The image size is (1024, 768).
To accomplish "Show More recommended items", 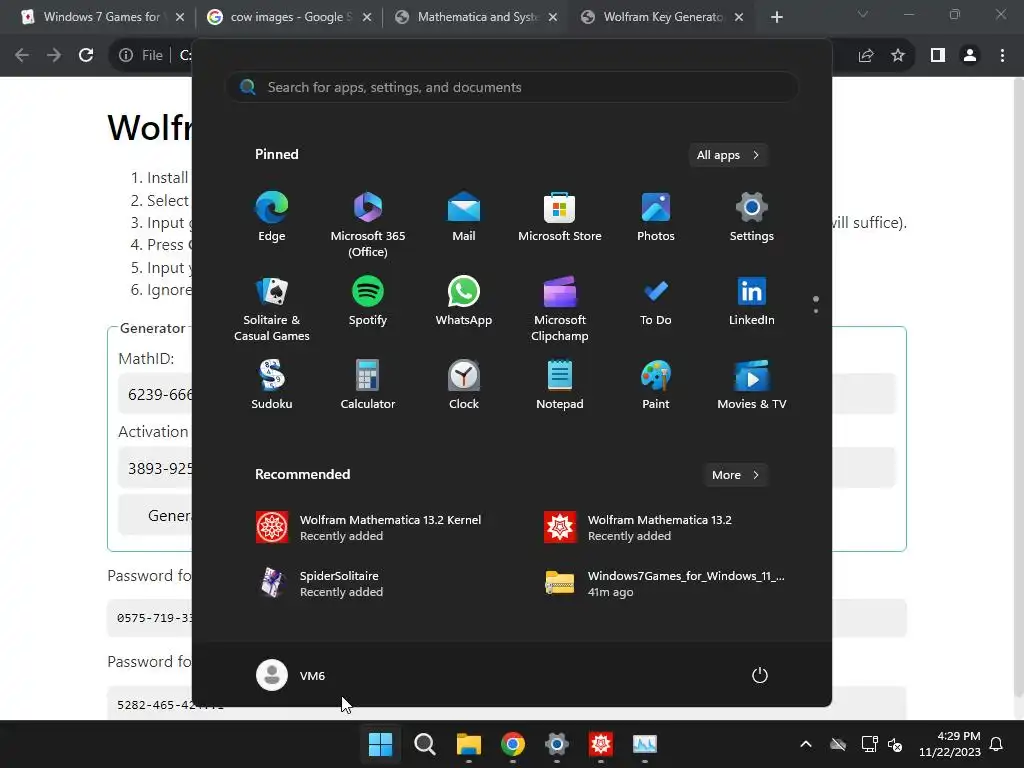I will (x=736, y=475).
